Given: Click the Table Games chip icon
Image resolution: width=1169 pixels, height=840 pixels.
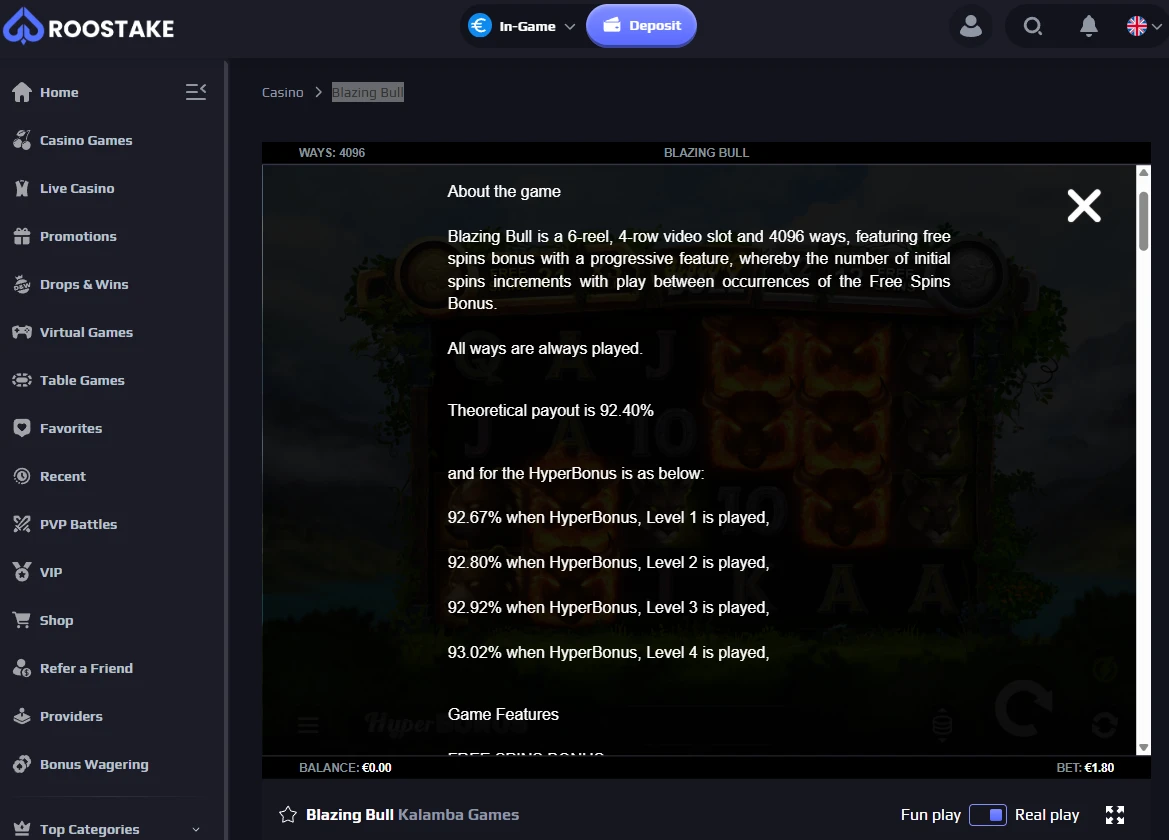Looking at the screenshot, I should point(22,380).
